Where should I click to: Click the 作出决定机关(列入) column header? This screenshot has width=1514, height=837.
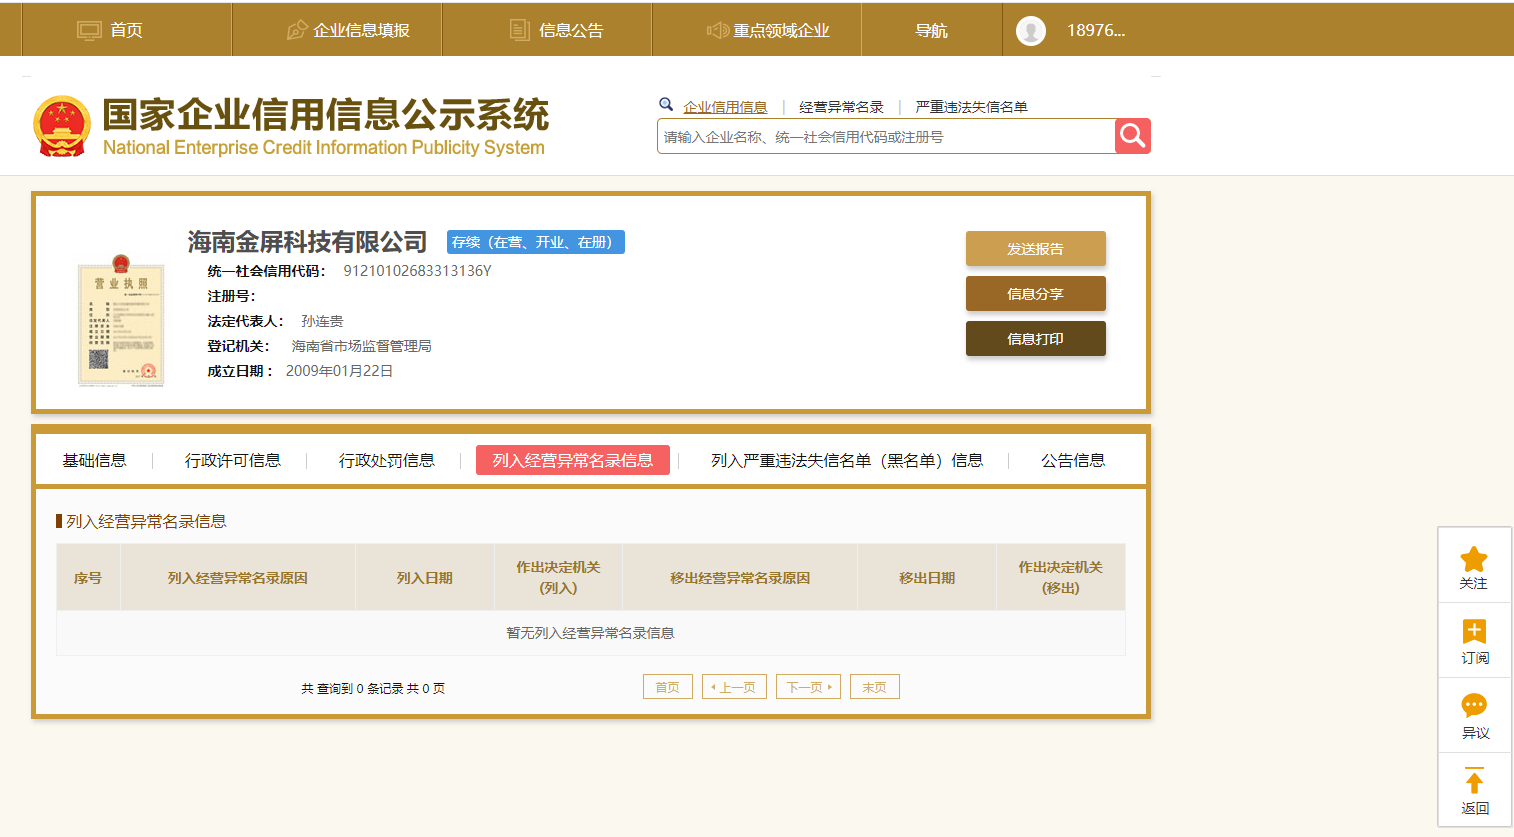coord(558,577)
